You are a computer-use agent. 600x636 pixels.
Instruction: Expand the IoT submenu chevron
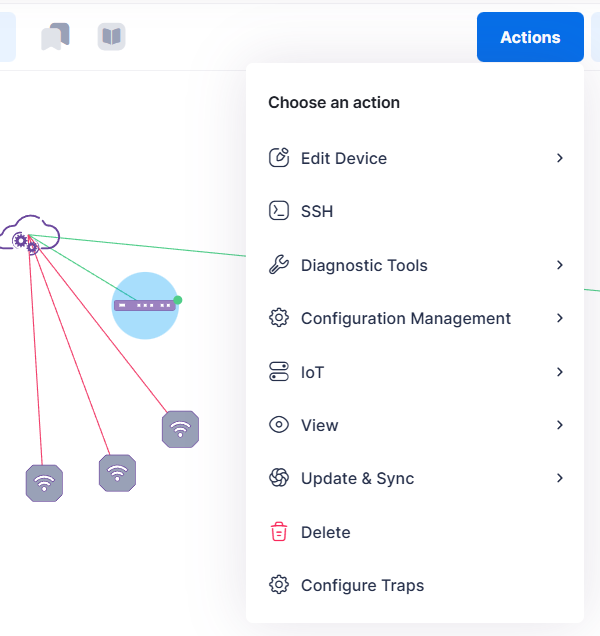click(560, 372)
